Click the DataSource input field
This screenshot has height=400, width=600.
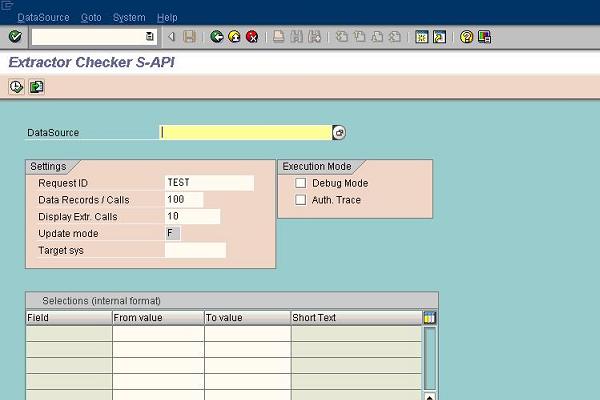(x=245, y=133)
